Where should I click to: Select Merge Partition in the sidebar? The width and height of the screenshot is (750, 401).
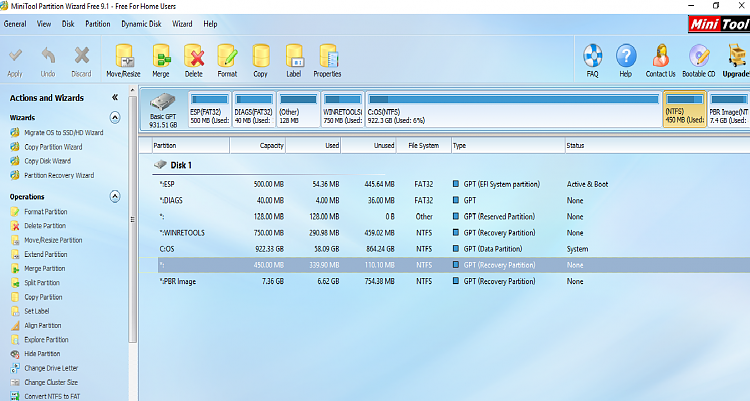[x=44, y=268]
